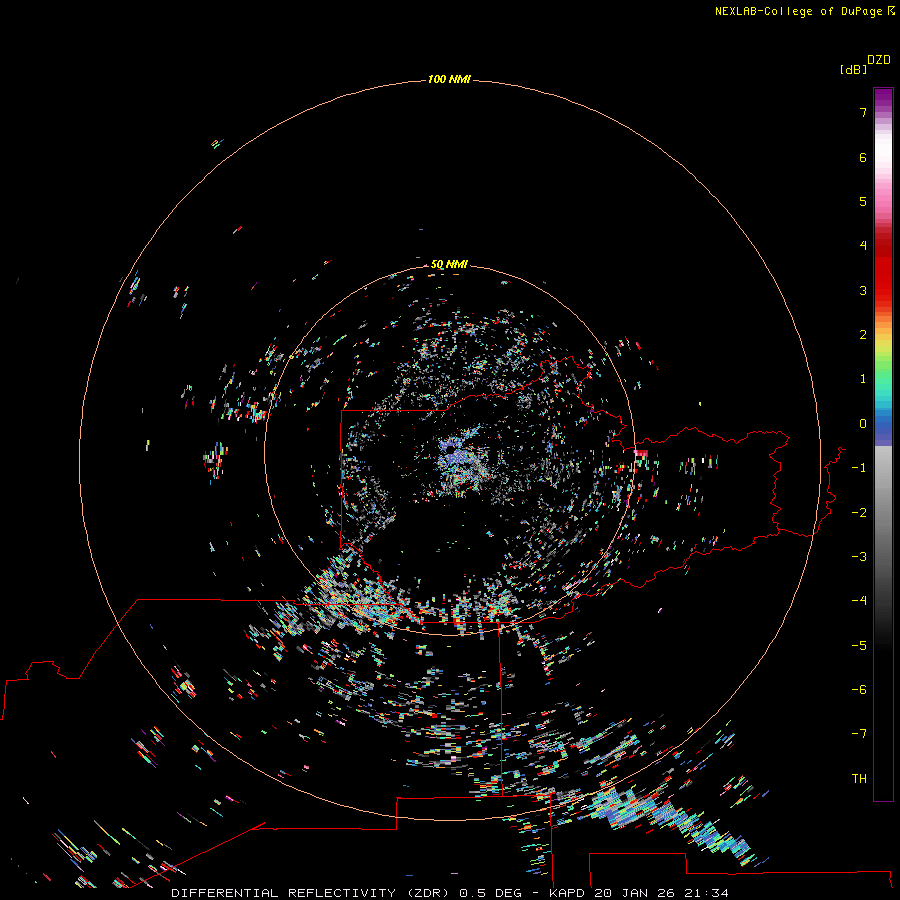Image resolution: width=900 pixels, height=900 pixels.
Task: Click the KAPD station identifier
Action: click(x=567, y=893)
